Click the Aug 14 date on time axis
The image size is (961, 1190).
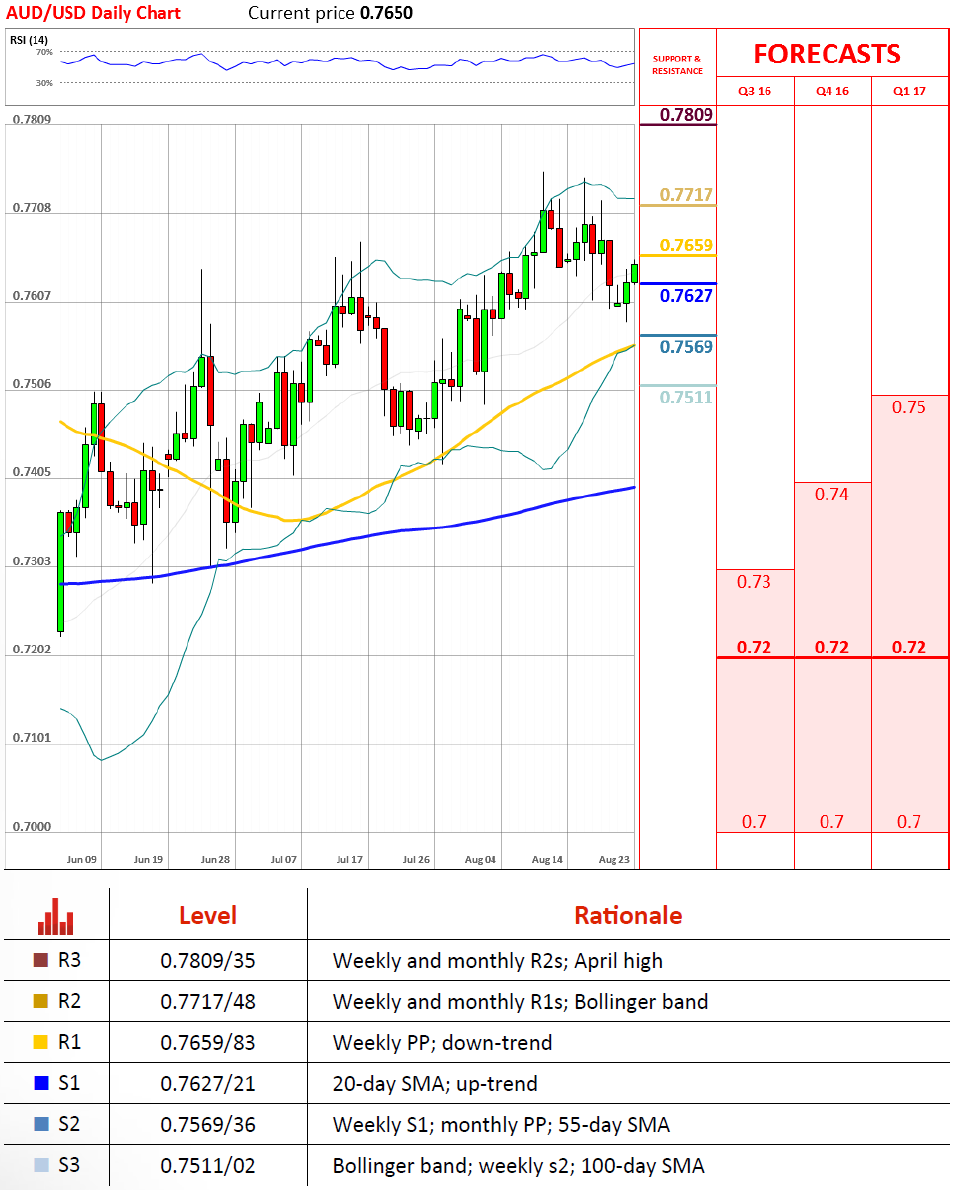pyautogui.click(x=548, y=859)
